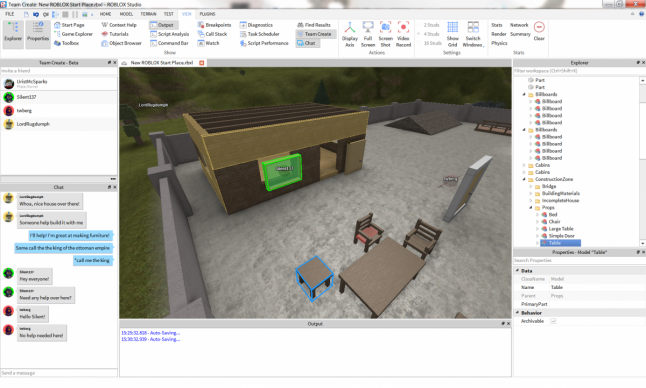Click the Physics stats button
This screenshot has width=646, height=388.
tap(499, 43)
